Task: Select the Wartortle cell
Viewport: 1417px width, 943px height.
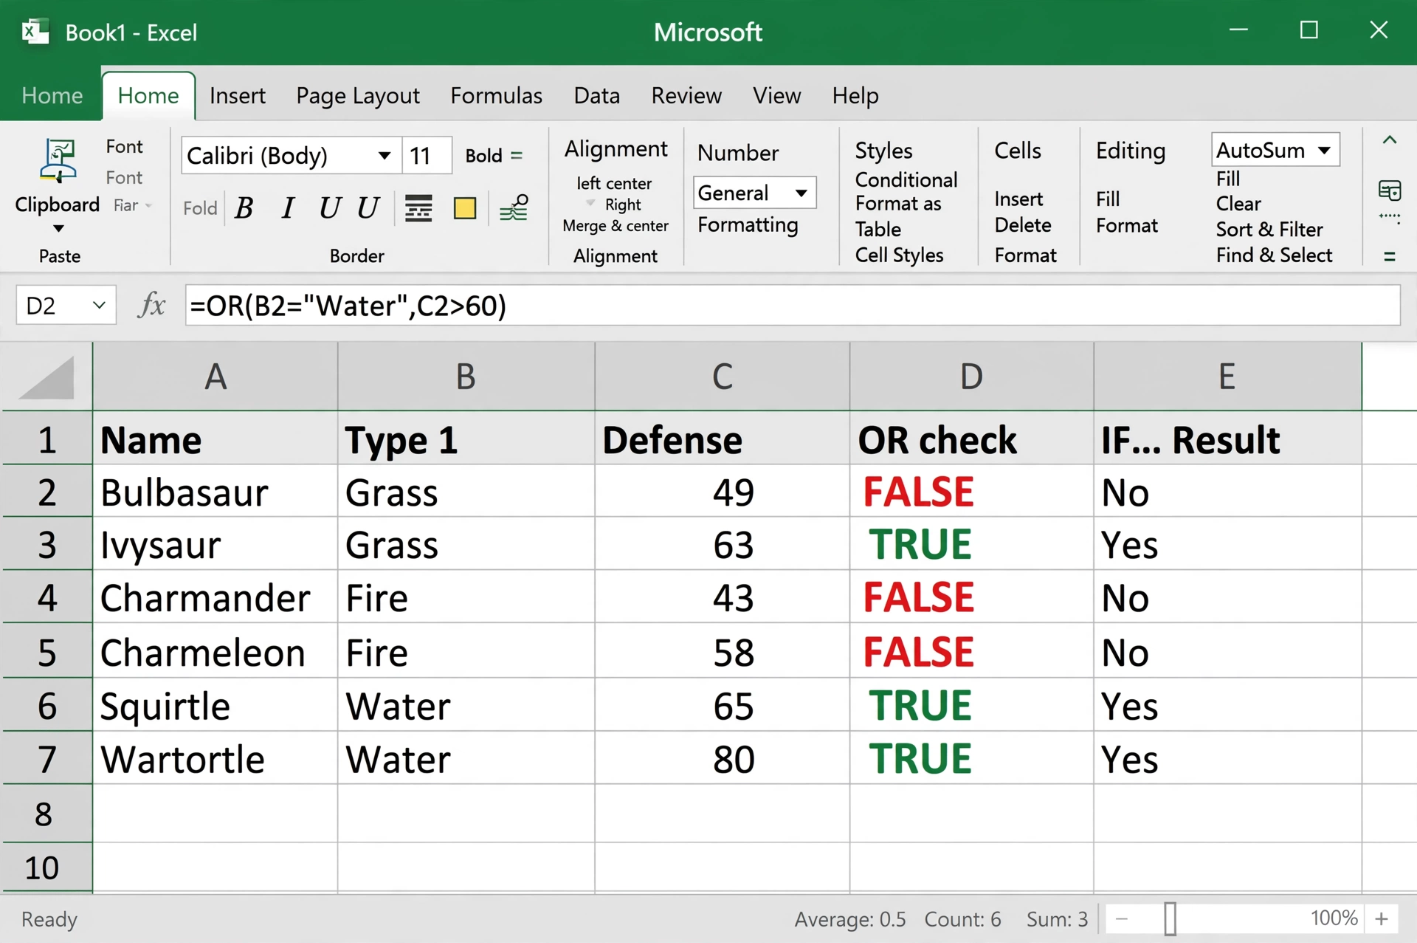Action: tap(215, 759)
